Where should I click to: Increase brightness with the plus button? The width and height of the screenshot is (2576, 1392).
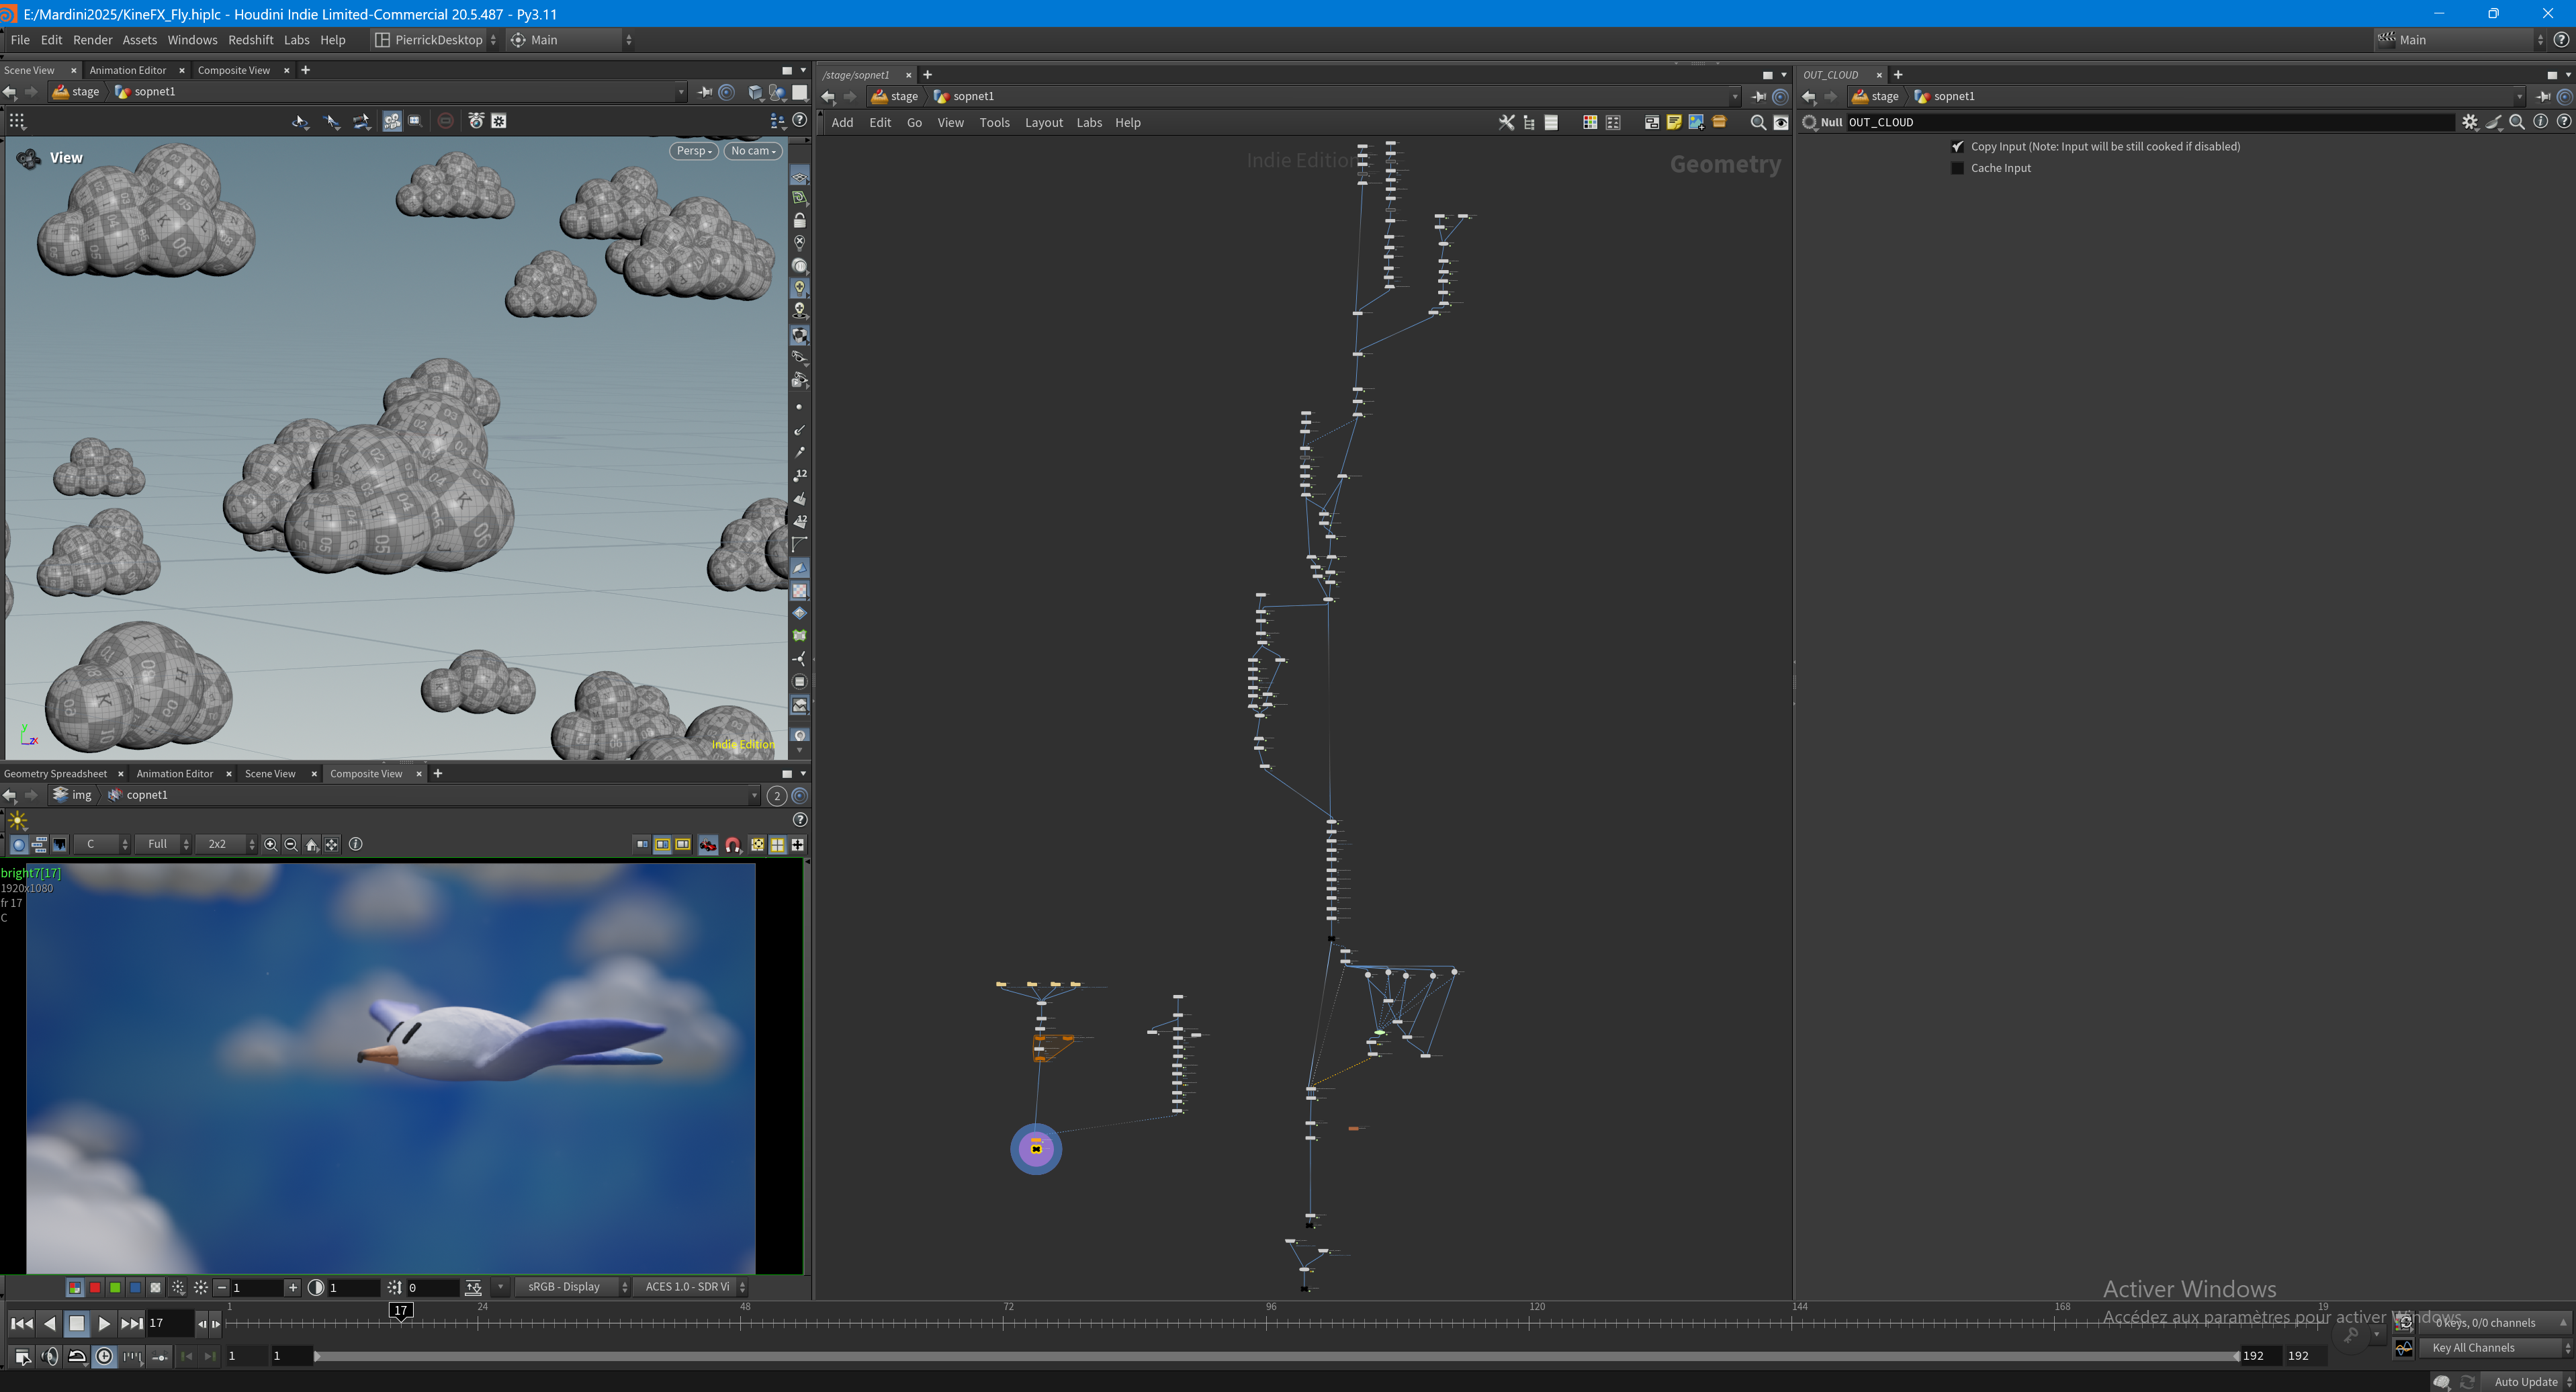coord(293,1287)
